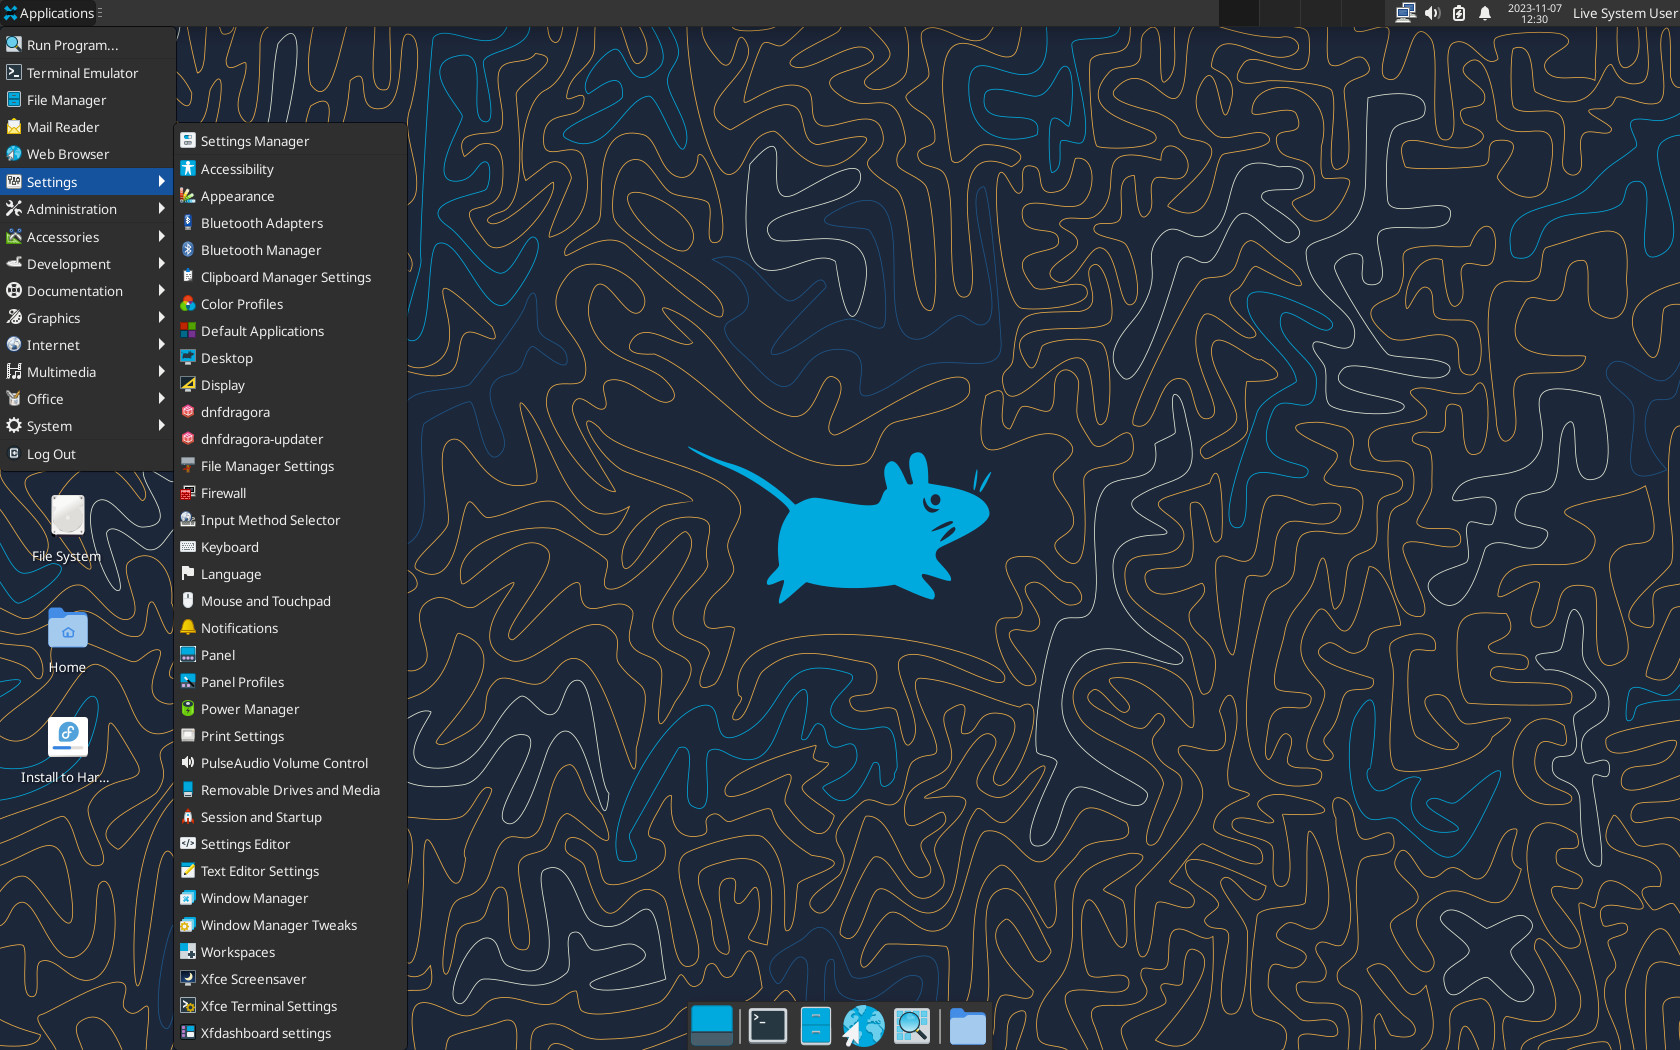Click the power manager battery tray icon
This screenshot has height=1050, width=1680.
point(1459,13)
